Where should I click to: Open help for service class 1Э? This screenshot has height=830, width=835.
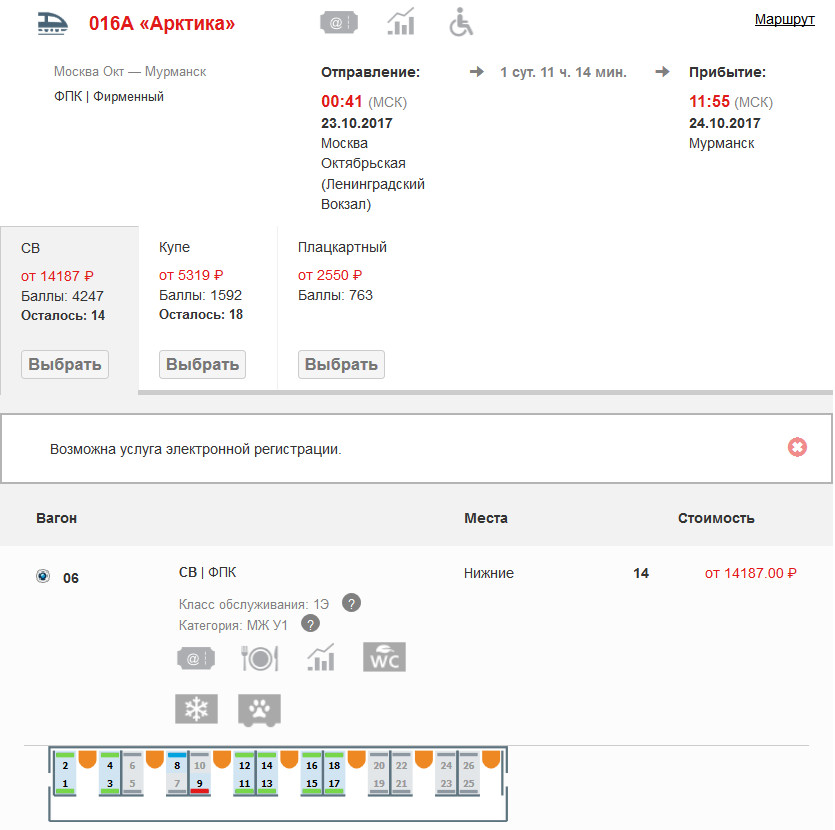pyautogui.click(x=351, y=602)
